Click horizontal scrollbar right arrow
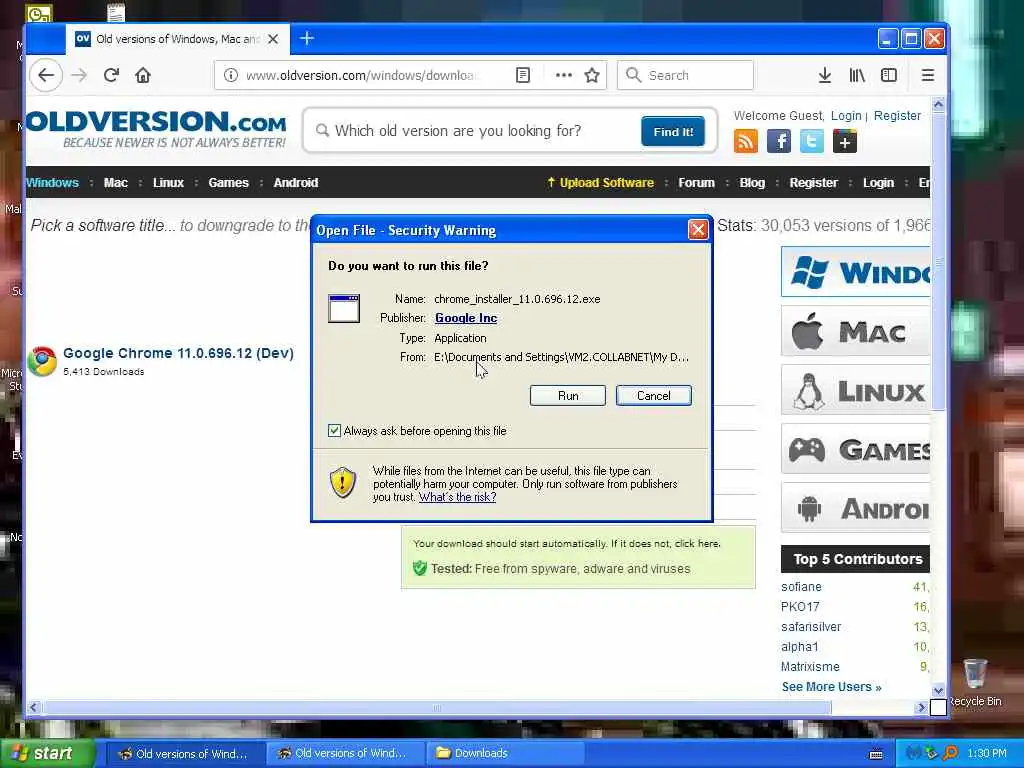 (921, 707)
